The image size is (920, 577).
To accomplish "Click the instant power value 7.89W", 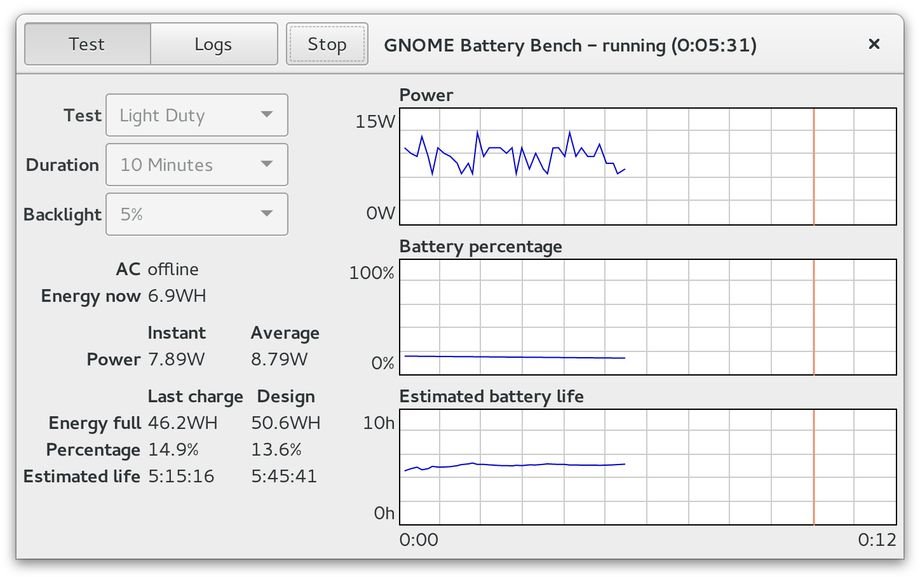I will [x=176, y=359].
